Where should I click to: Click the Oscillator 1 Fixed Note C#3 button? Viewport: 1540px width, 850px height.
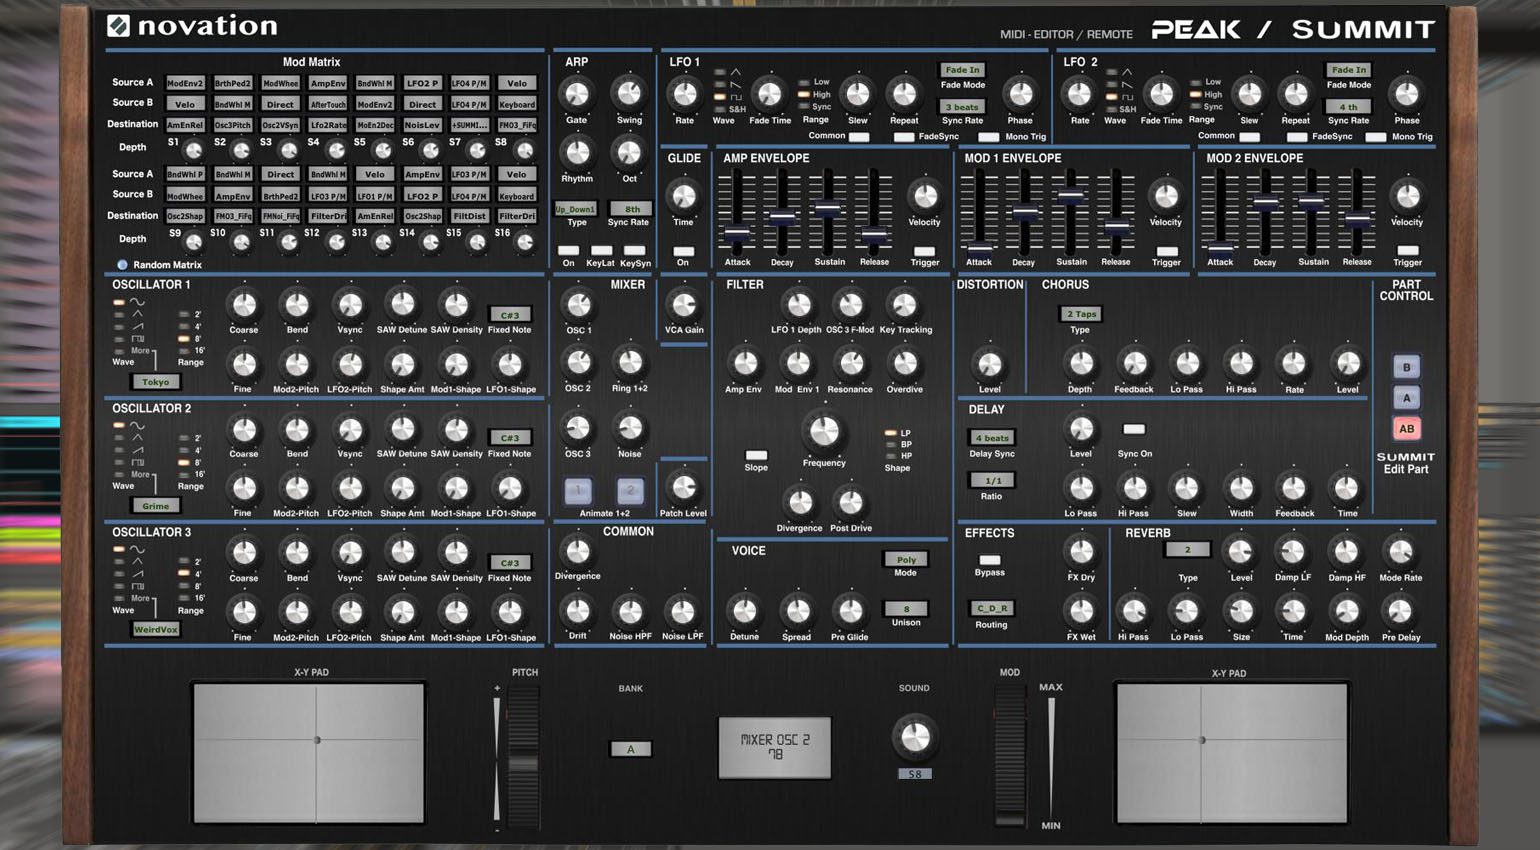point(509,314)
